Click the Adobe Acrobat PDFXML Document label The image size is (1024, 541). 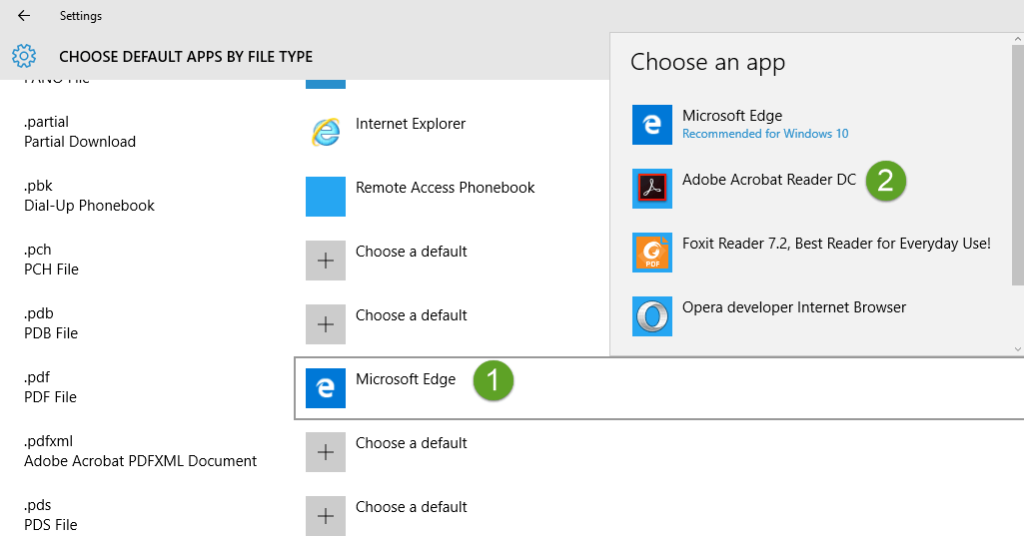pos(140,461)
